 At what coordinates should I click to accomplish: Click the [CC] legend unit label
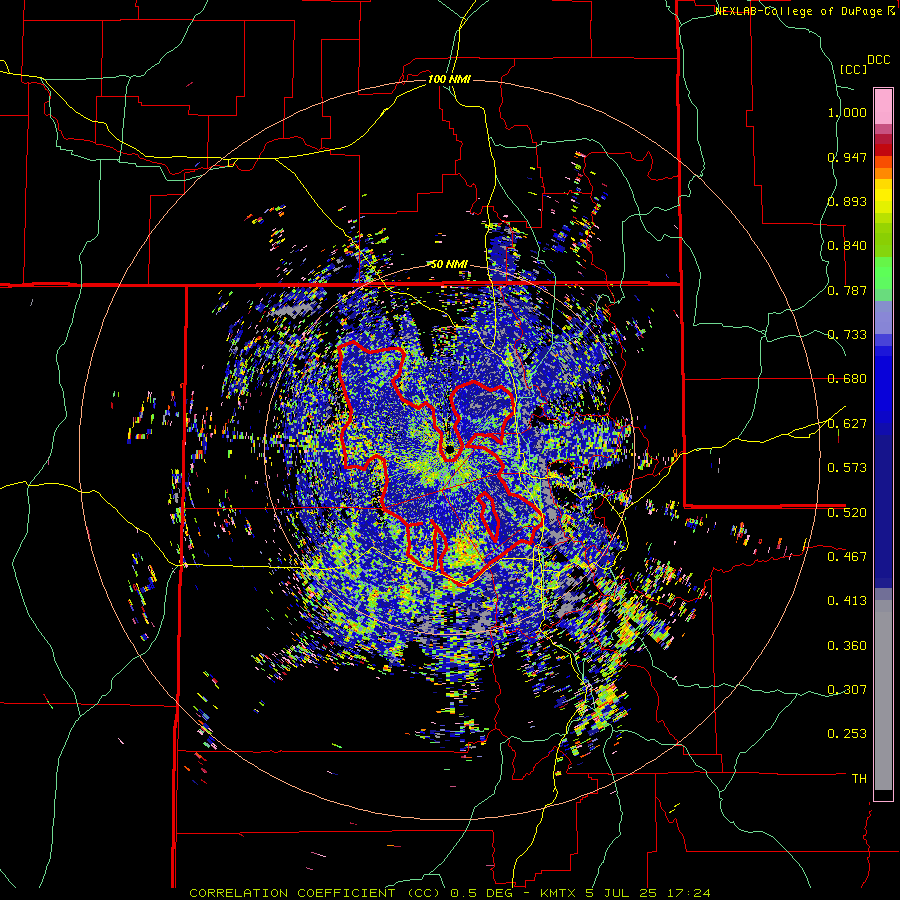tap(853, 69)
